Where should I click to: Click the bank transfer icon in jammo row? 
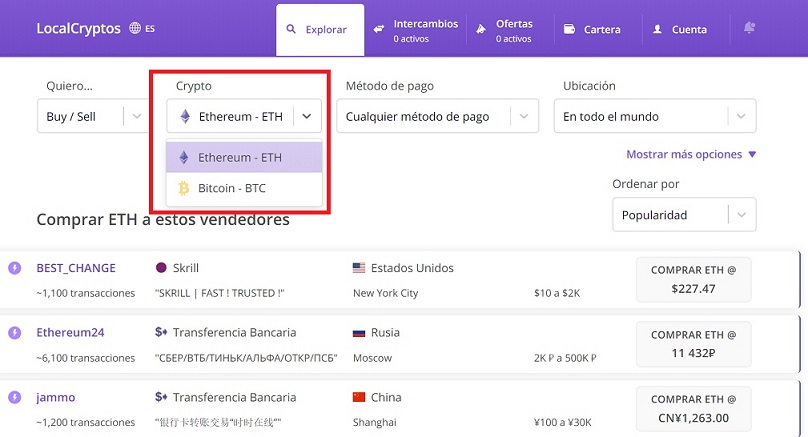pyautogui.click(x=161, y=397)
